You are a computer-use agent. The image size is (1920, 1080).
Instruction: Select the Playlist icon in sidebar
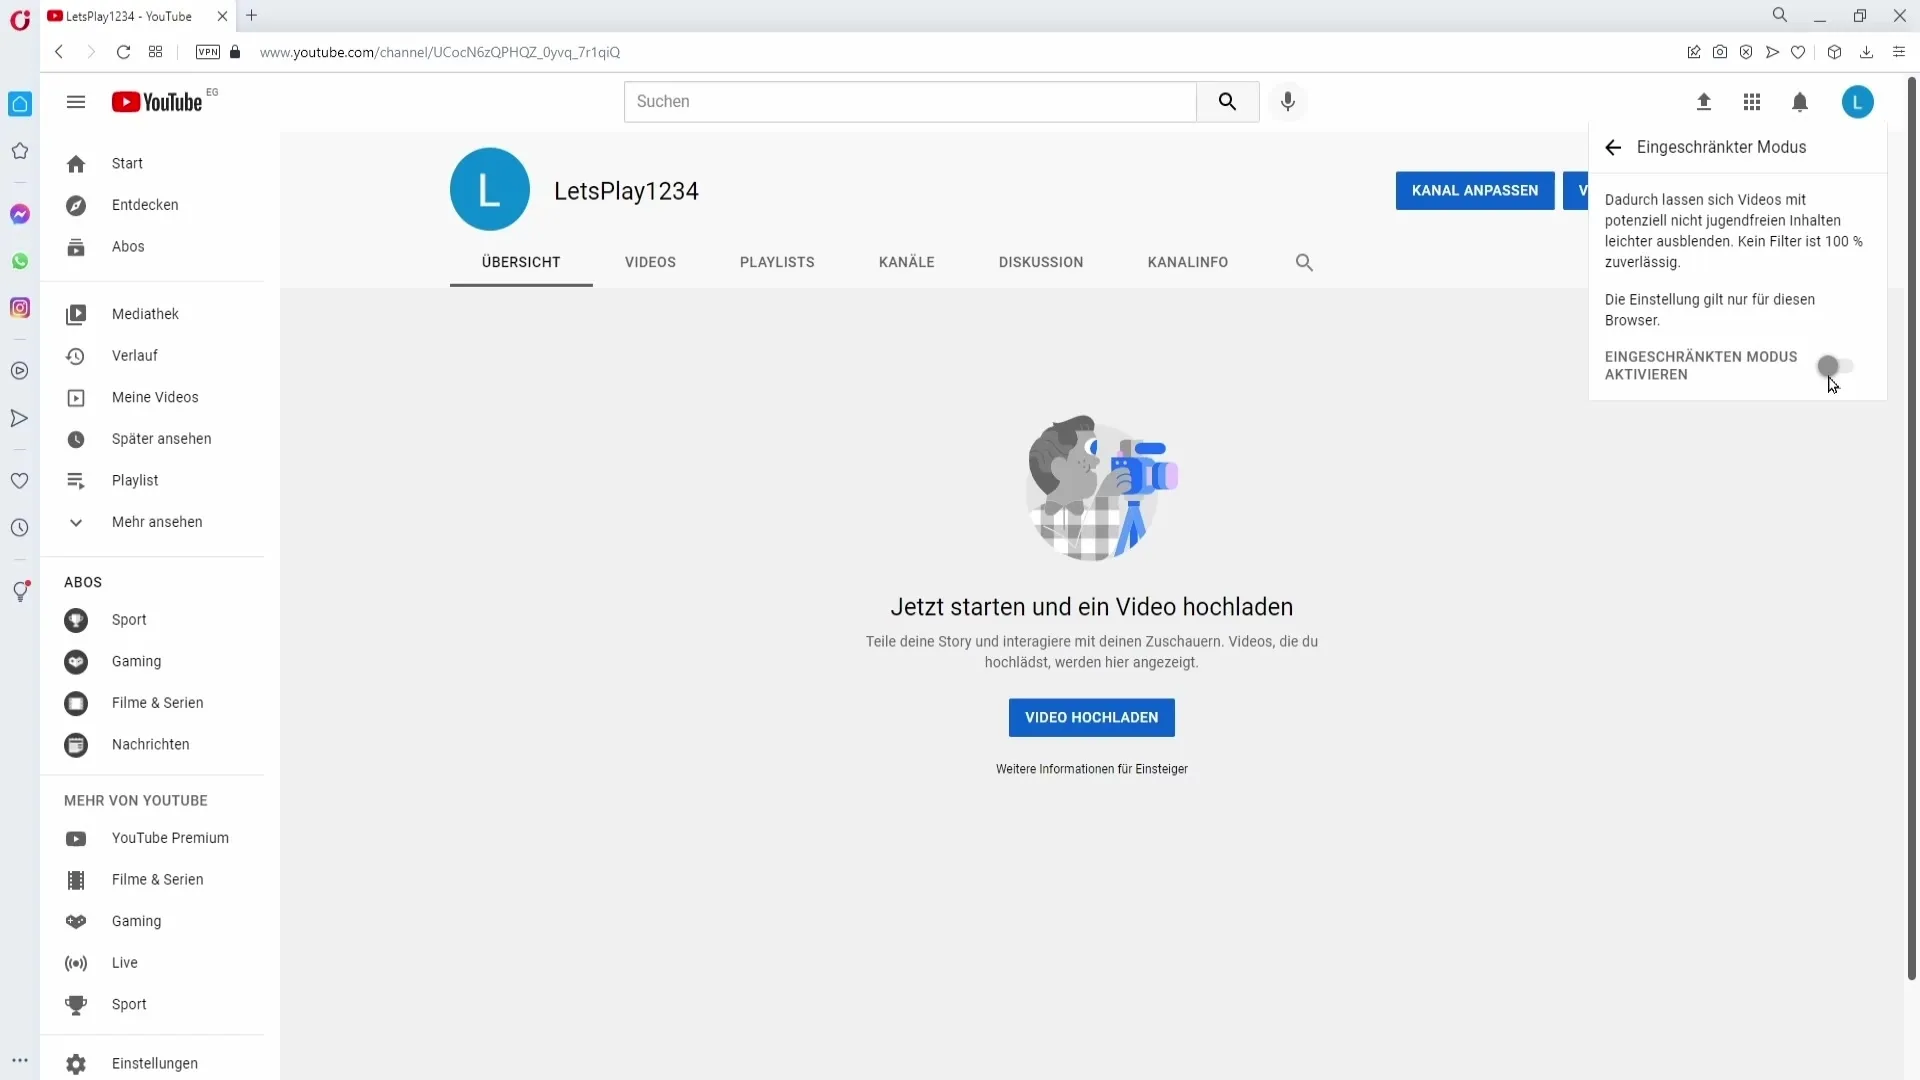pos(75,480)
